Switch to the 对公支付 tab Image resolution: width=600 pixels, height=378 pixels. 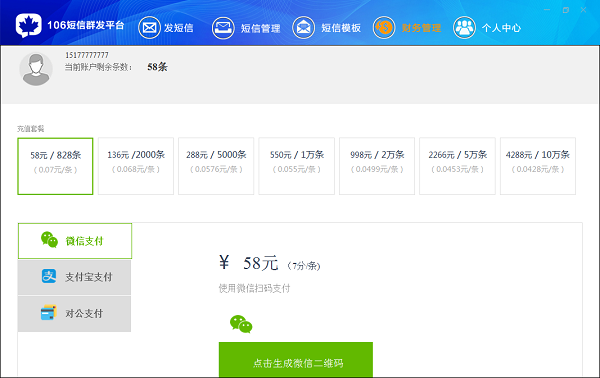pyautogui.click(x=74, y=313)
